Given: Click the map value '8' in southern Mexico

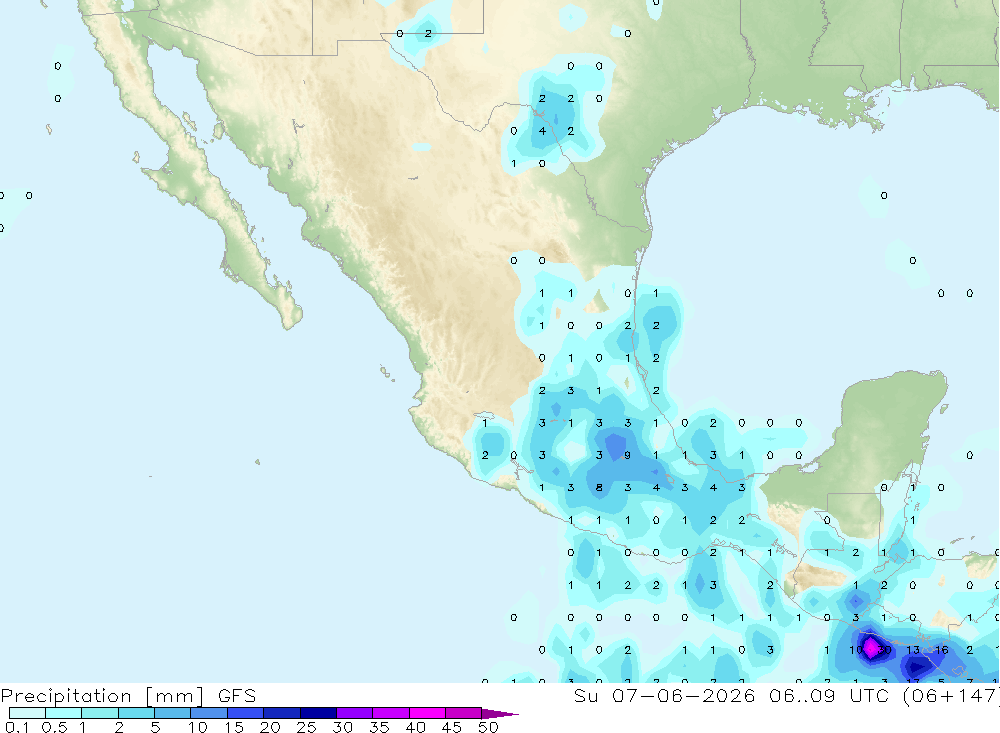Looking at the screenshot, I should (x=599, y=488).
